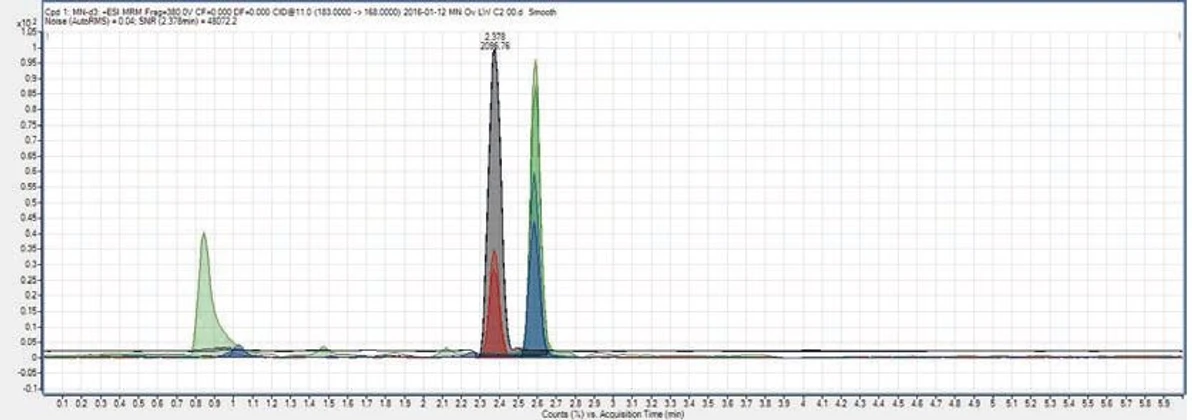Select the broad light green peak near 0.85 min
The width and height of the screenshot is (1192, 420).
[x=207, y=304]
